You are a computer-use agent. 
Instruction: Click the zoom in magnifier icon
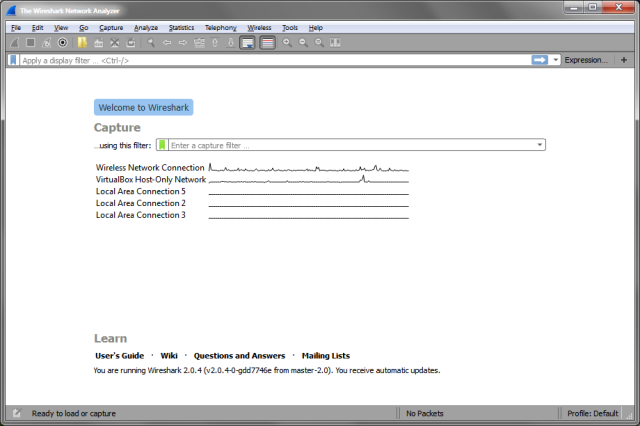point(287,42)
